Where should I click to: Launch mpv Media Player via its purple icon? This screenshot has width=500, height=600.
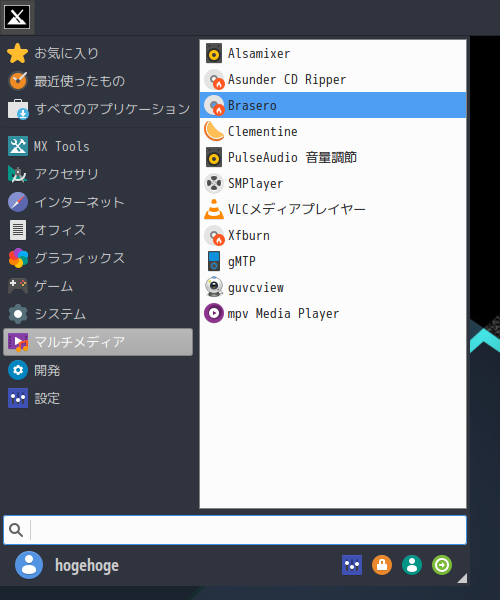[214, 313]
